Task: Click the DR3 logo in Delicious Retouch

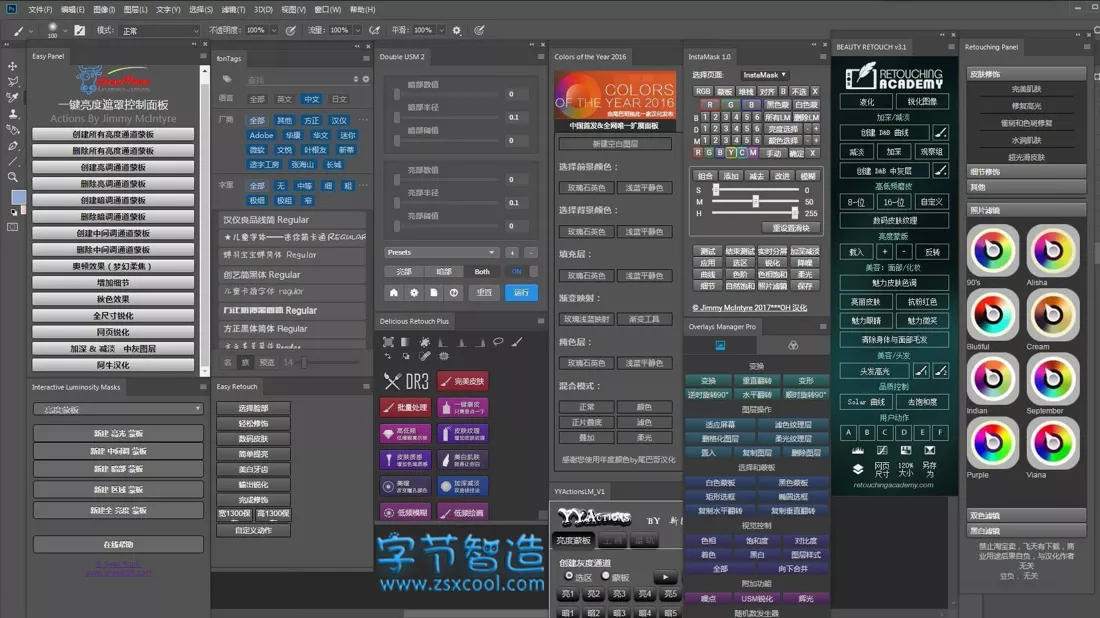Action: point(406,382)
